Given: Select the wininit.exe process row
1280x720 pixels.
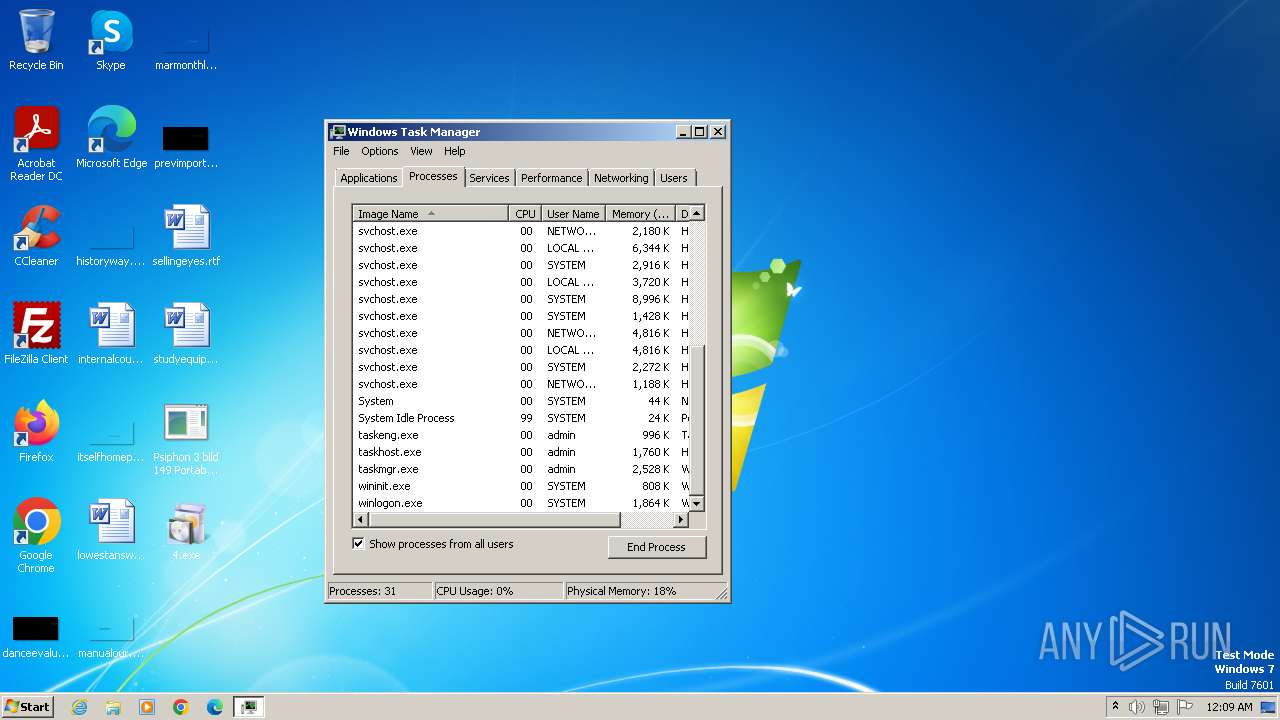Looking at the screenshot, I should 521,486.
